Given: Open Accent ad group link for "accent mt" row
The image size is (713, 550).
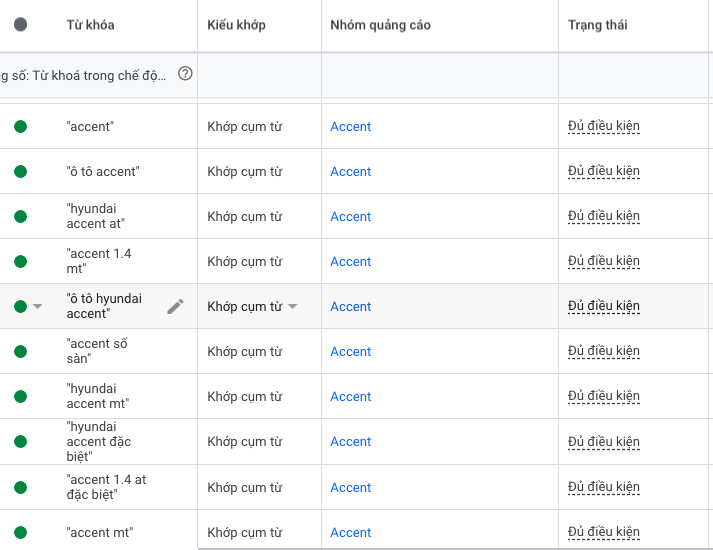Looking at the screenshot, I should [x=351, y=533].
